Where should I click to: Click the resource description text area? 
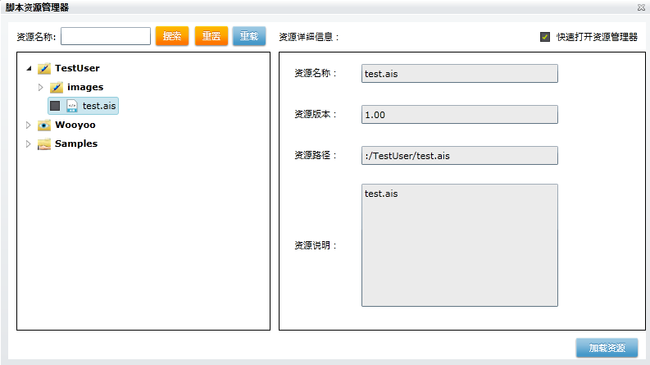(x=459, y=246)
